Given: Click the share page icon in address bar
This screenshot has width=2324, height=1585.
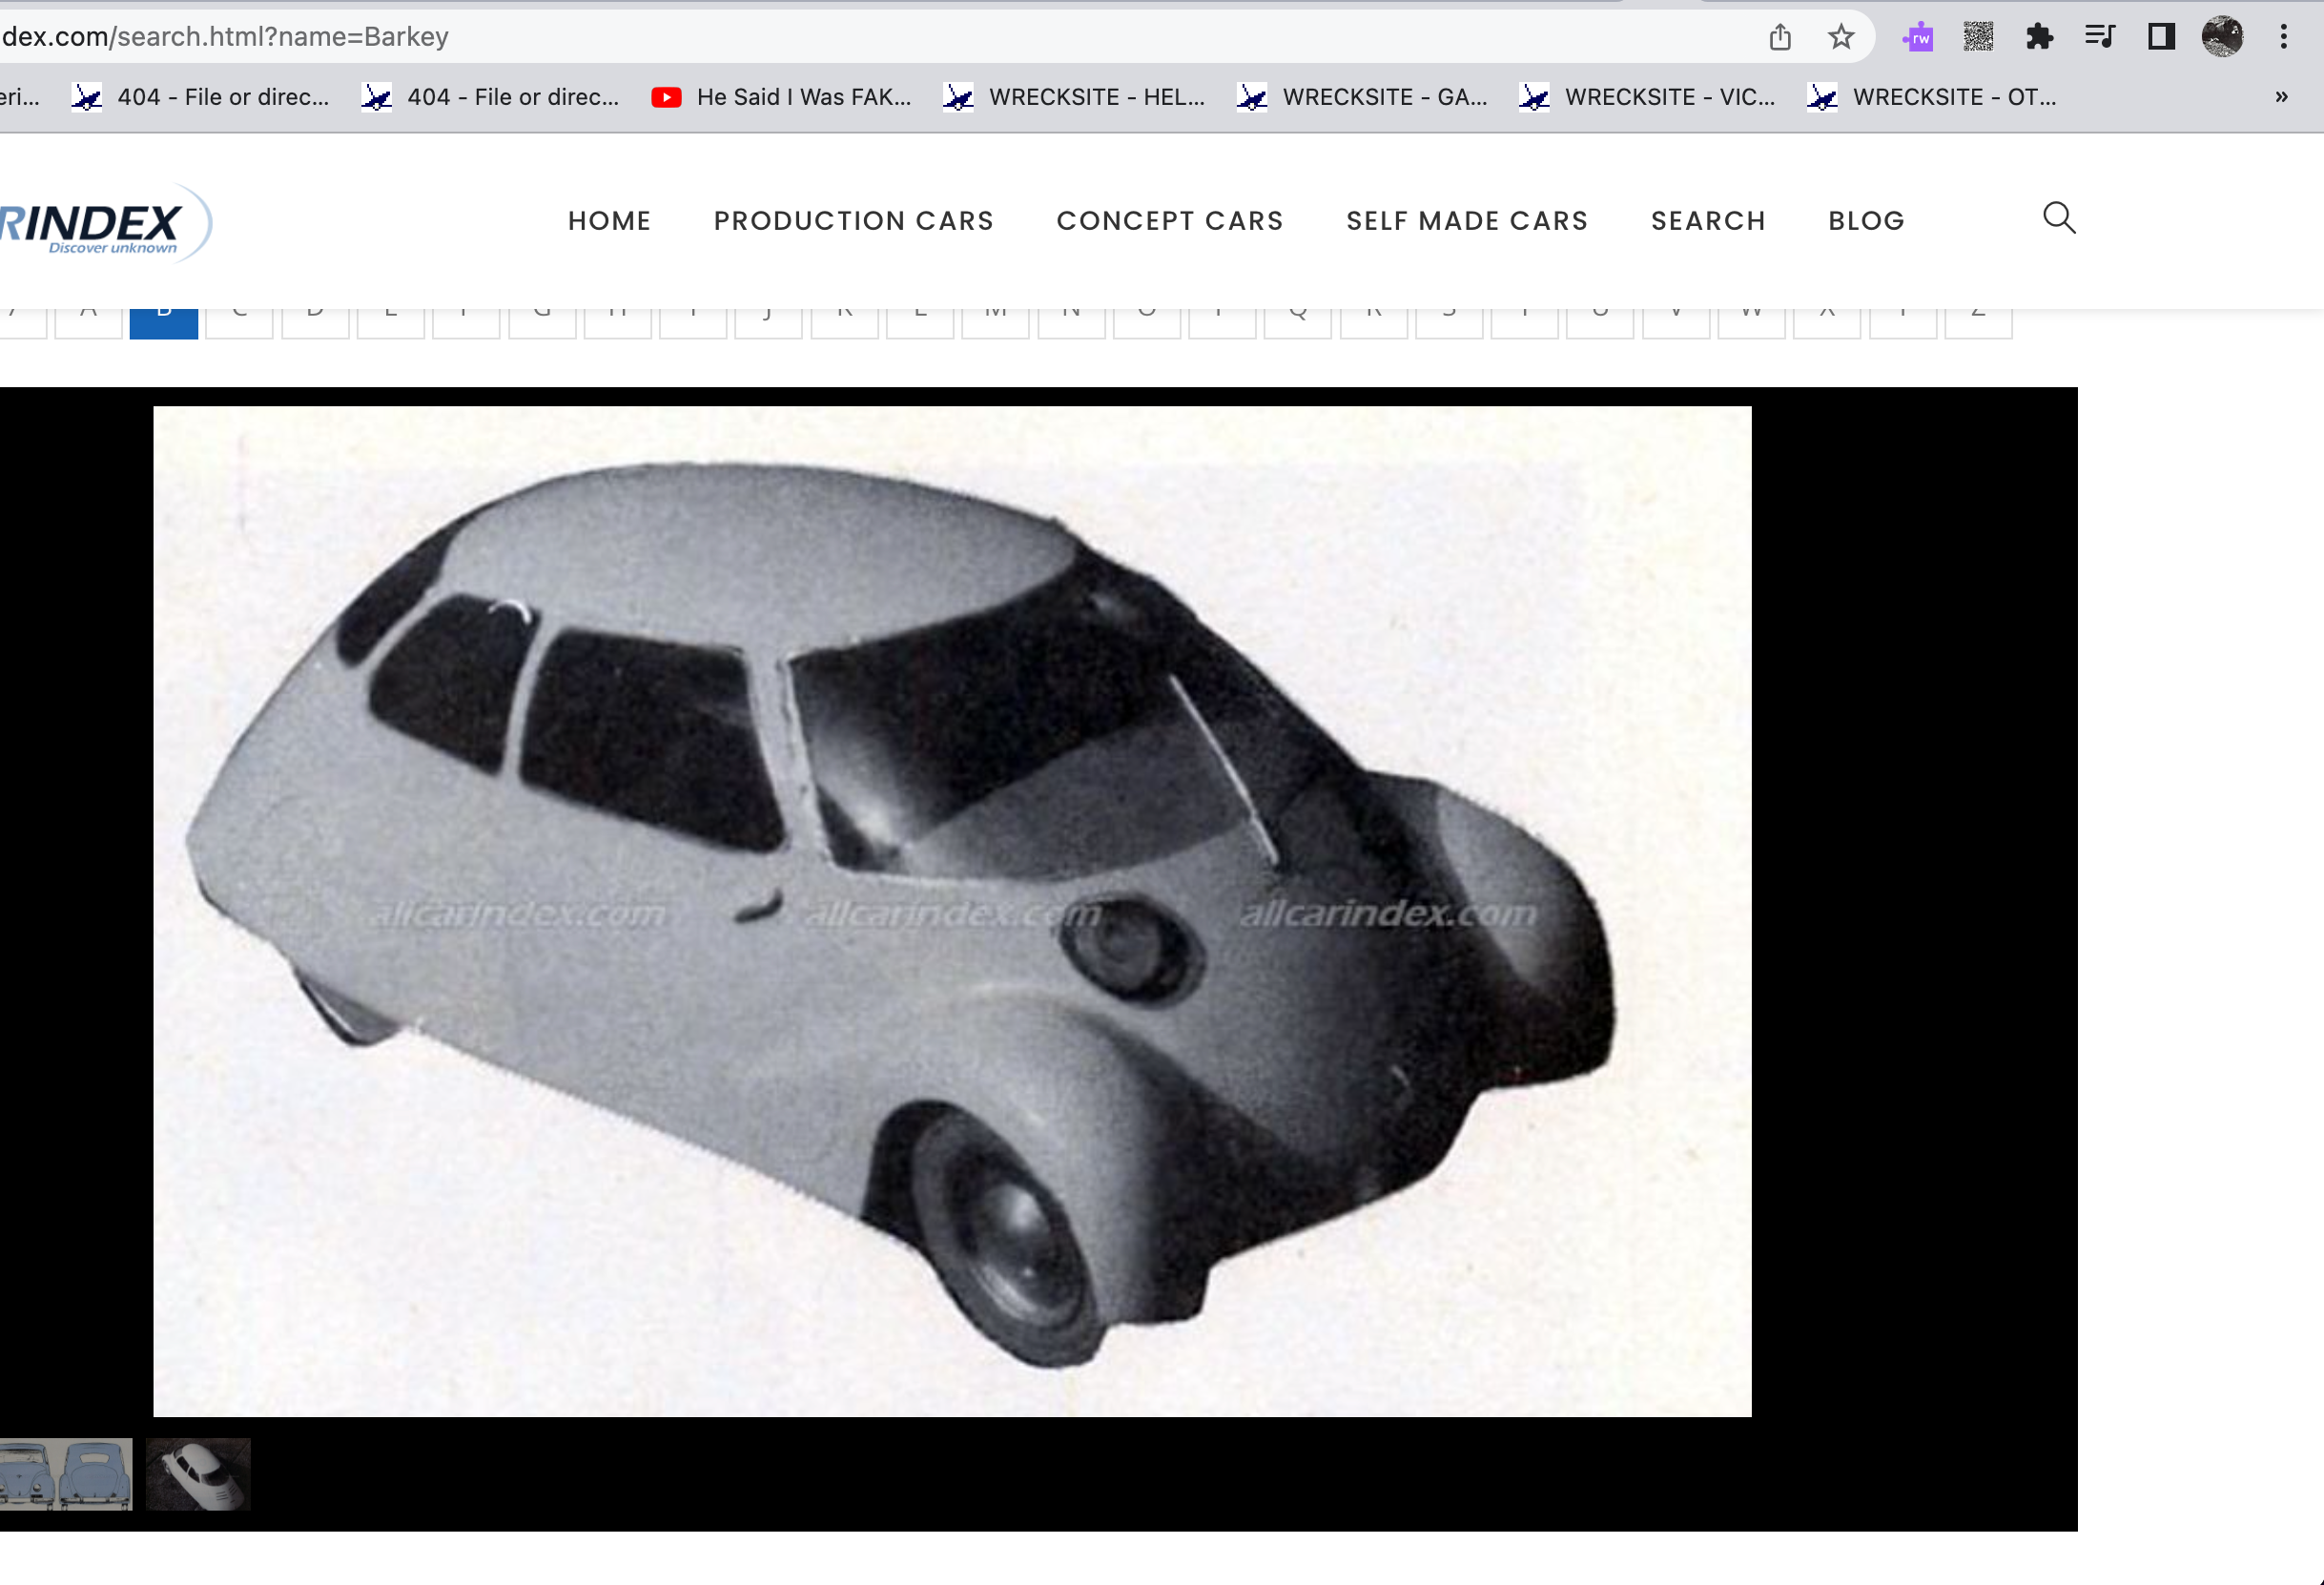Looking at the screenshot, I should [x=1779, y=37].
